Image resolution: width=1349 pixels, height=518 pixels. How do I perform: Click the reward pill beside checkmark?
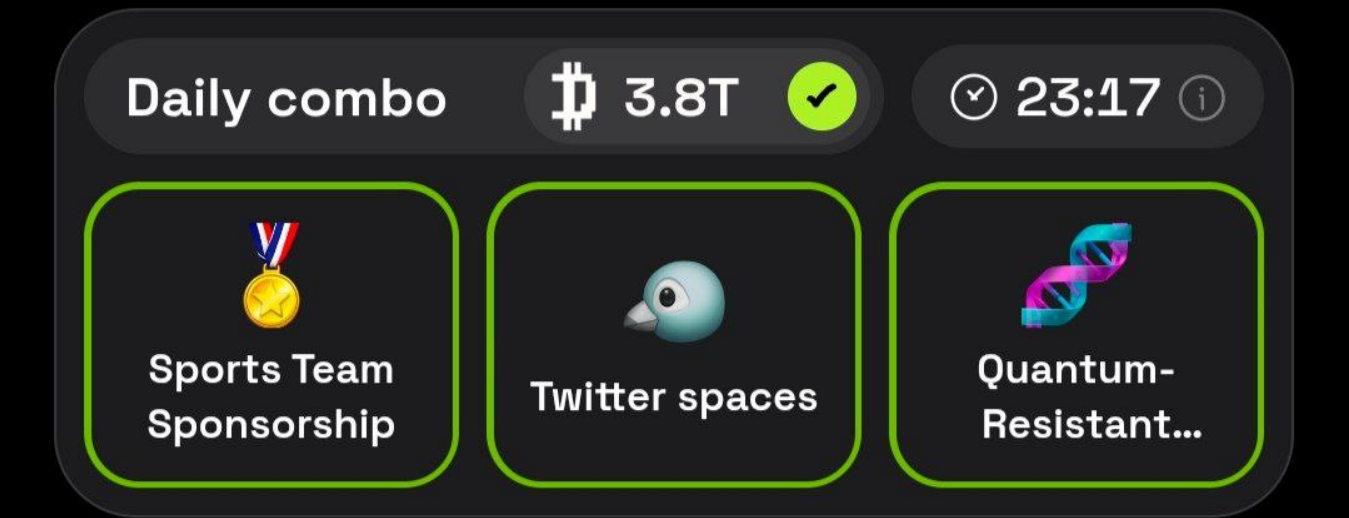coord(697,98)
